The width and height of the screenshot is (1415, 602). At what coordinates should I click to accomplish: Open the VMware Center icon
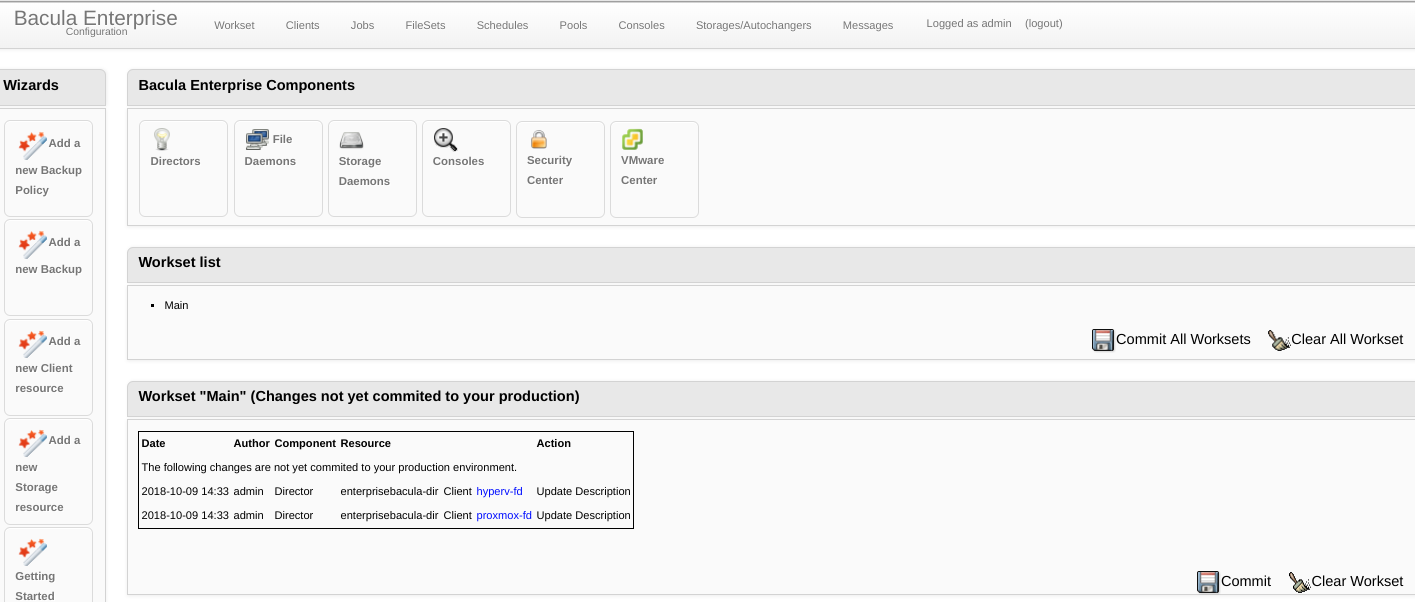[x=632, y=139]
